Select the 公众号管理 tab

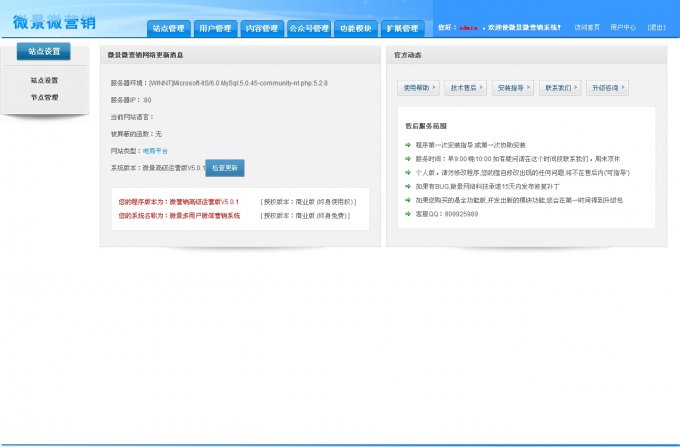coord(309,29)
